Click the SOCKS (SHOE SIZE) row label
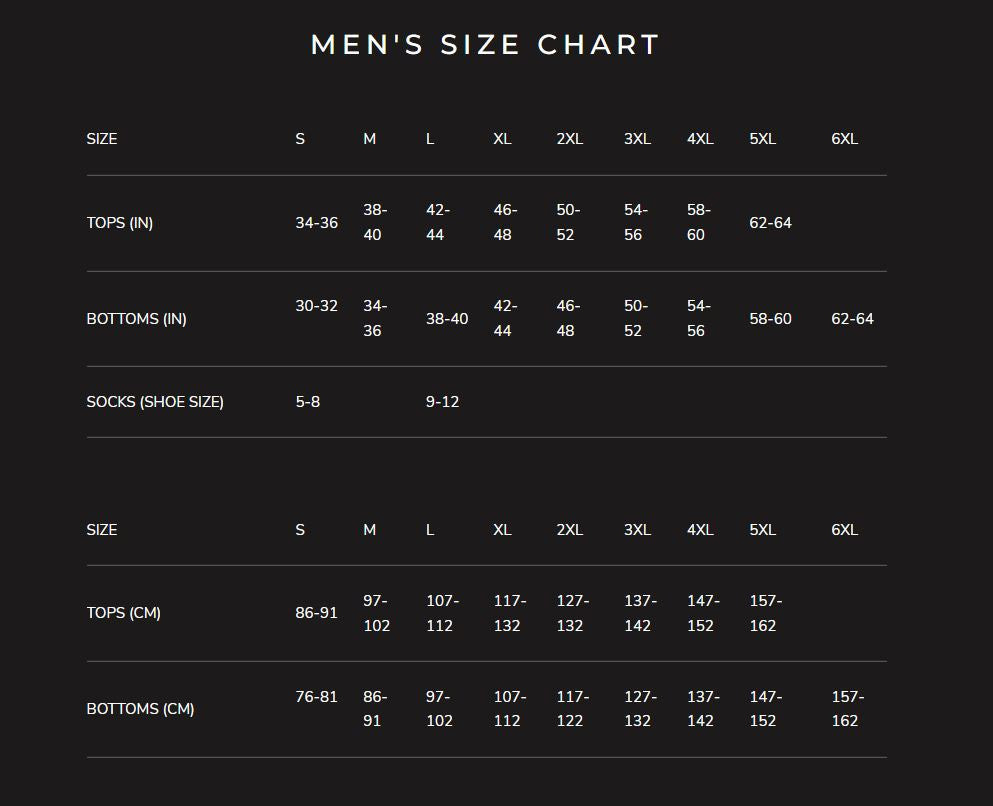This screenshot has height=806, width=993. (x=155, y=402)
